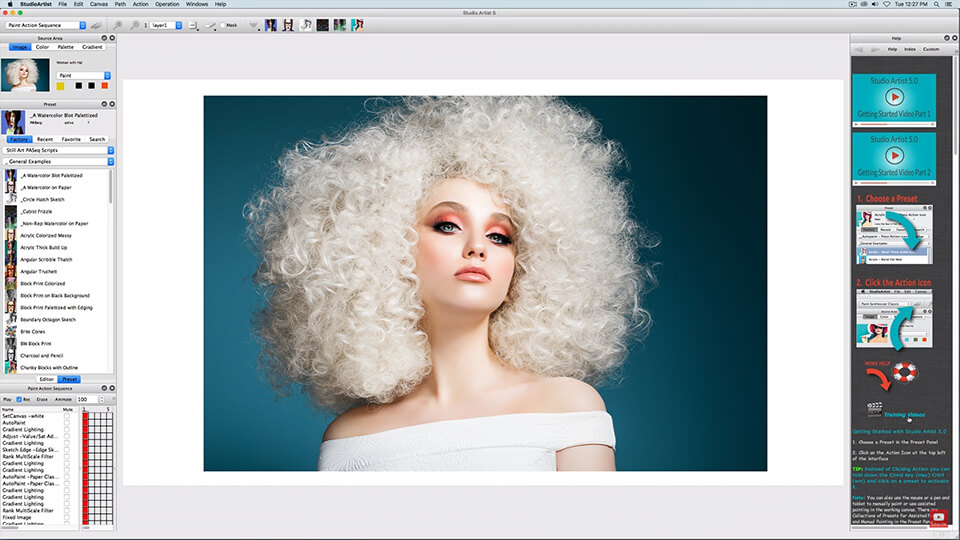Open the down-triangle dropdown before the preset thumbnails
This screenshot has height=540, width=960.
tap(253, 25)
